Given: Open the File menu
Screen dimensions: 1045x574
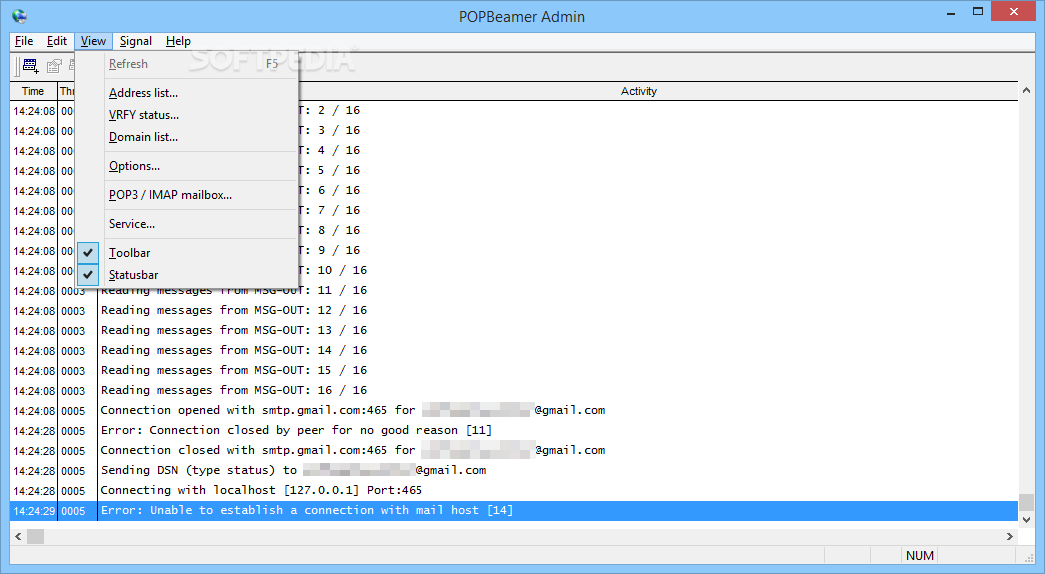Looking at the screenshot, I should [24, 41].
